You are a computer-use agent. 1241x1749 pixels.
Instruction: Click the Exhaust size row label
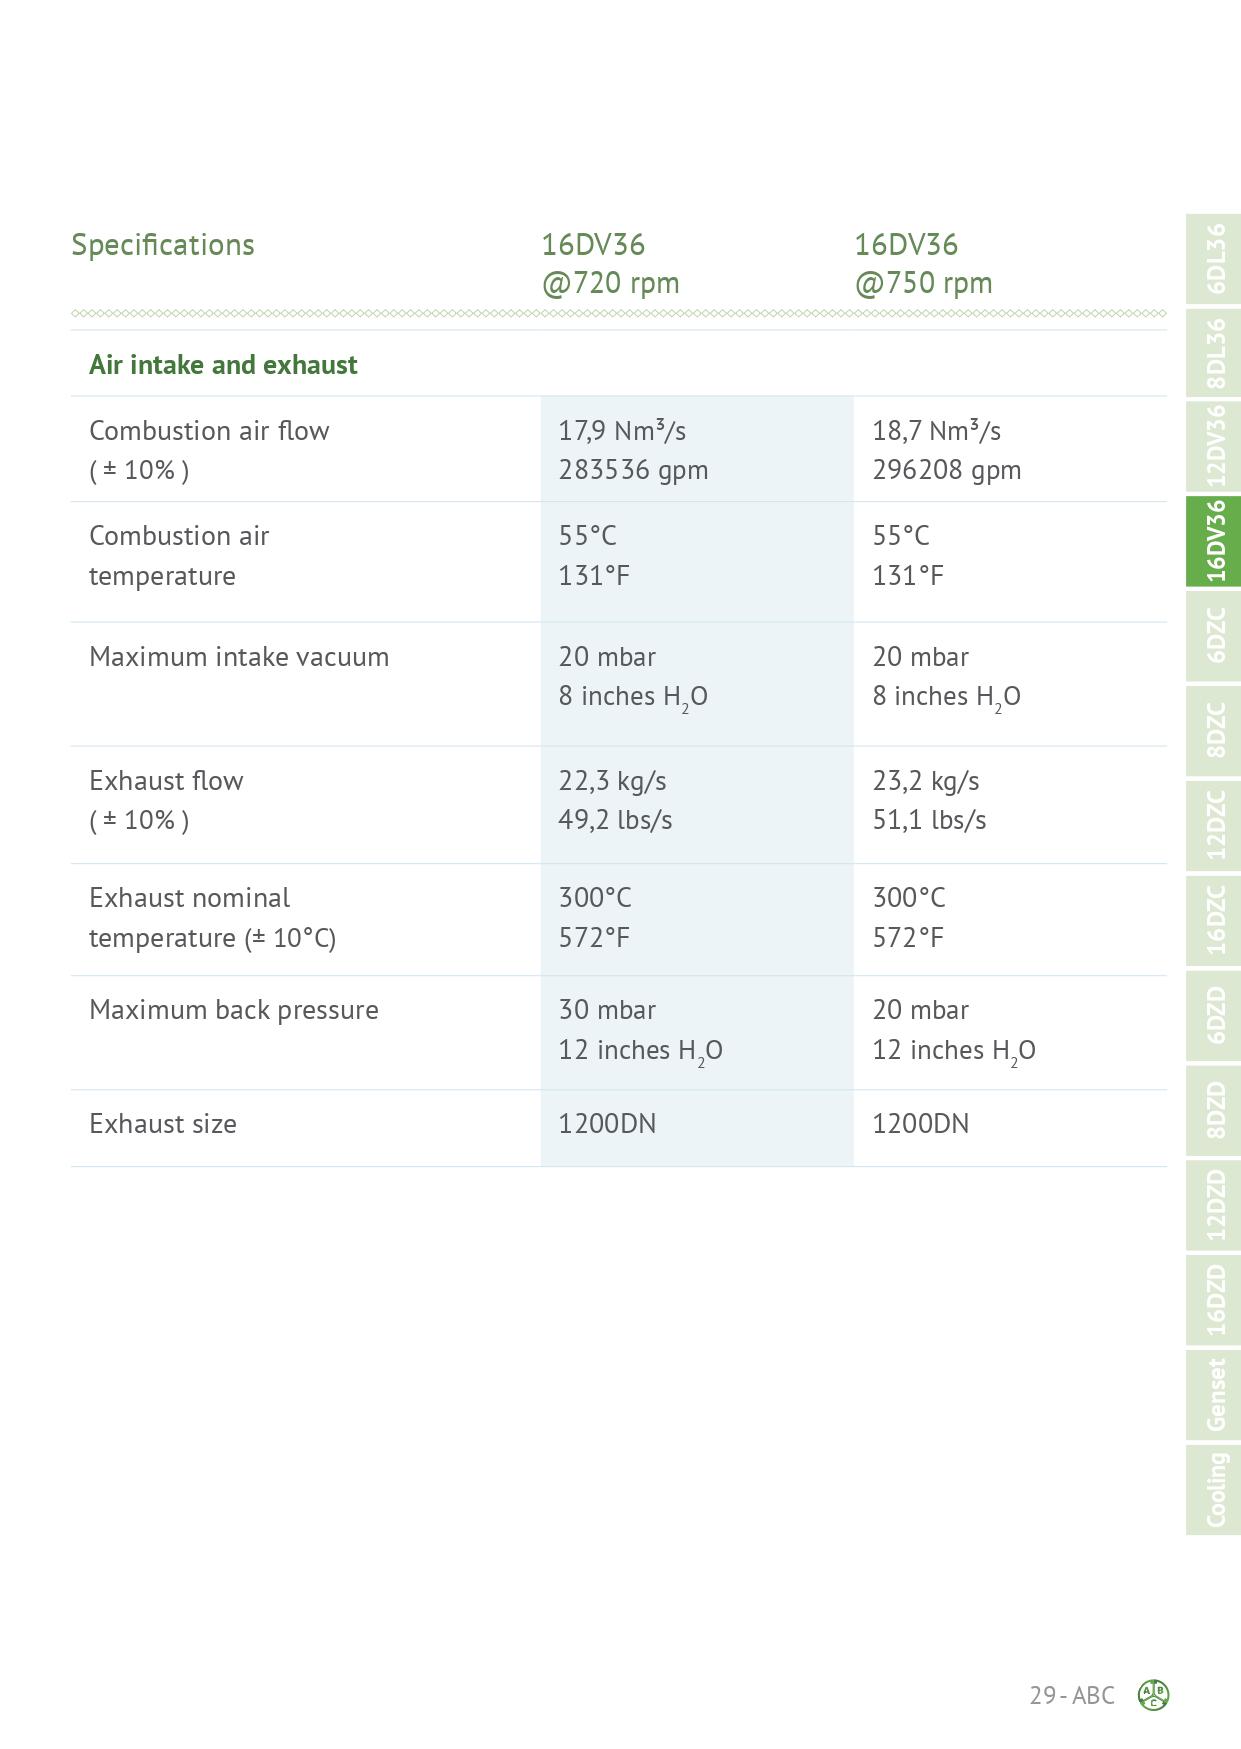(163, 1124)
